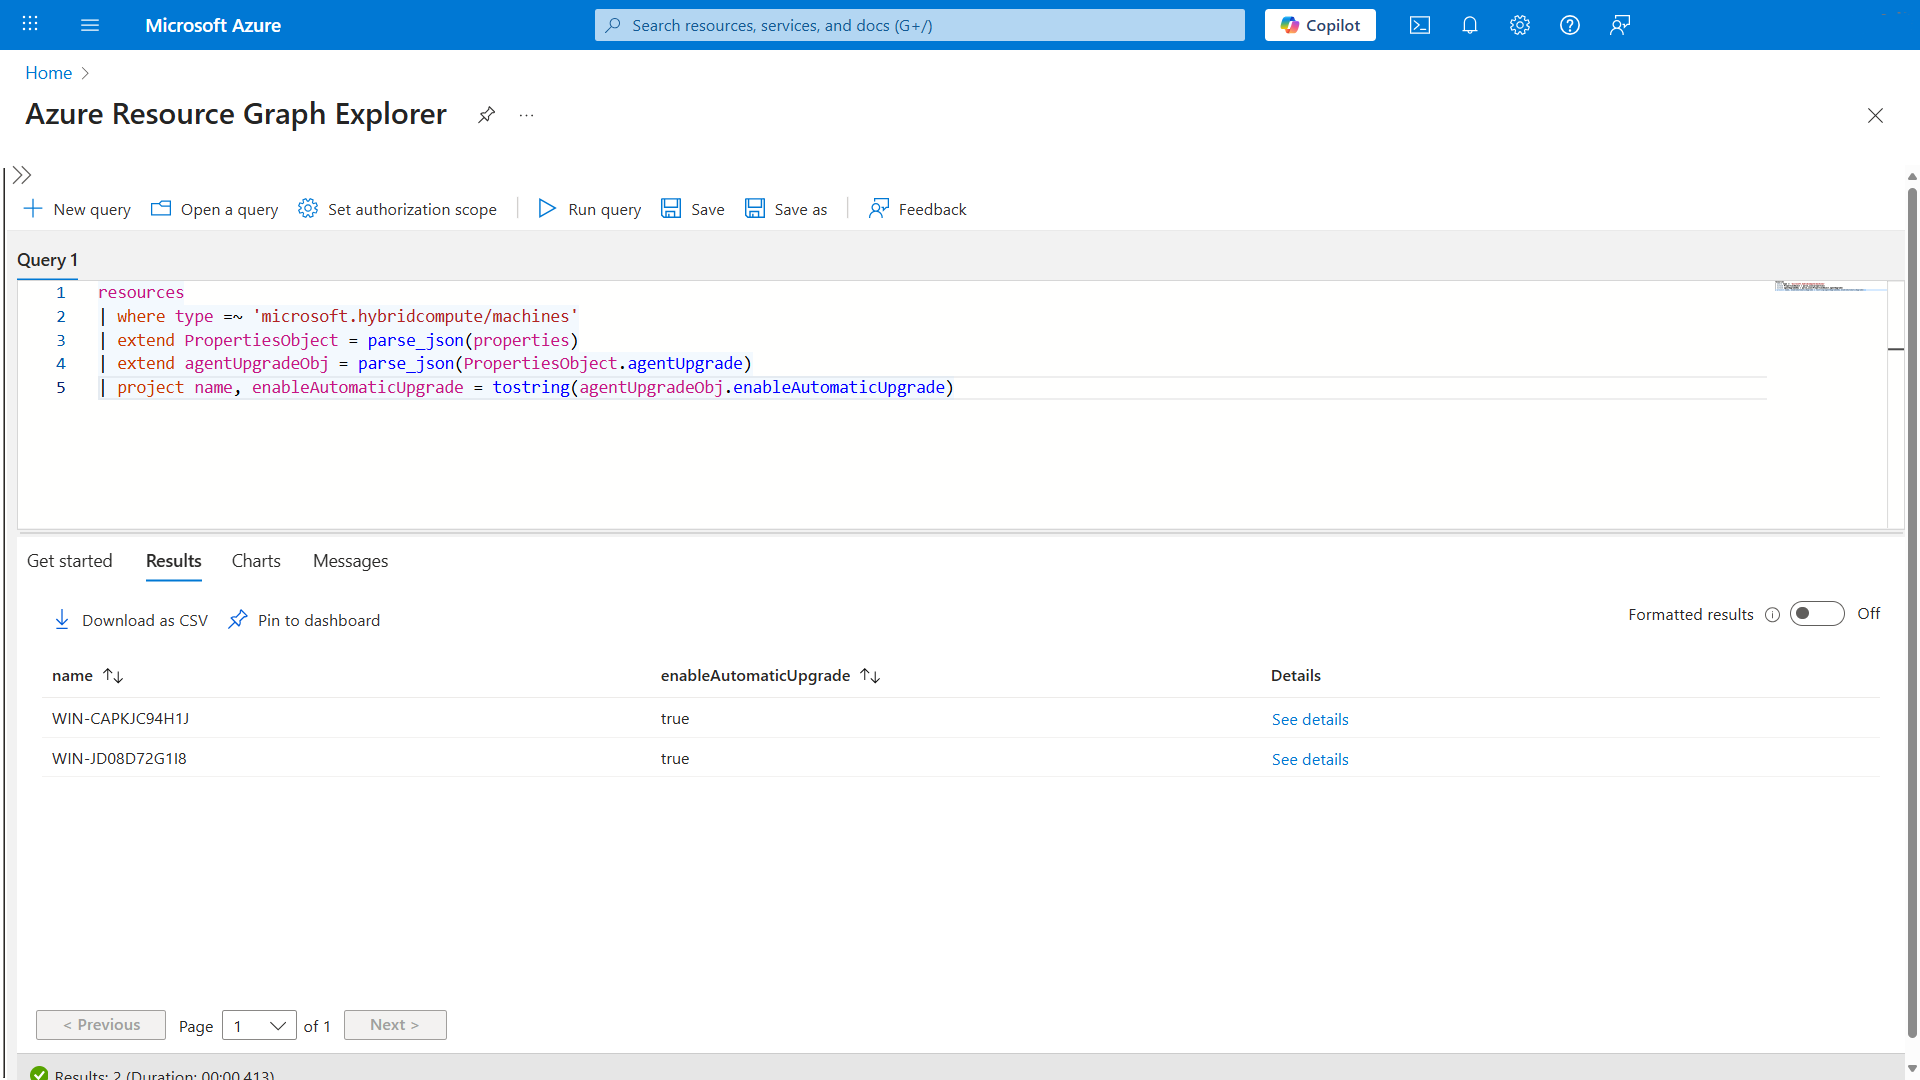
Task: Open Copilot in Azure
Action: 1319,25
